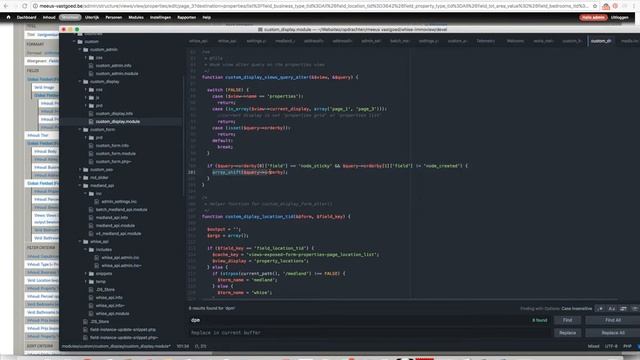Click the Replace All button
Screen dimensions: 640x360
[x=613, y=333]
